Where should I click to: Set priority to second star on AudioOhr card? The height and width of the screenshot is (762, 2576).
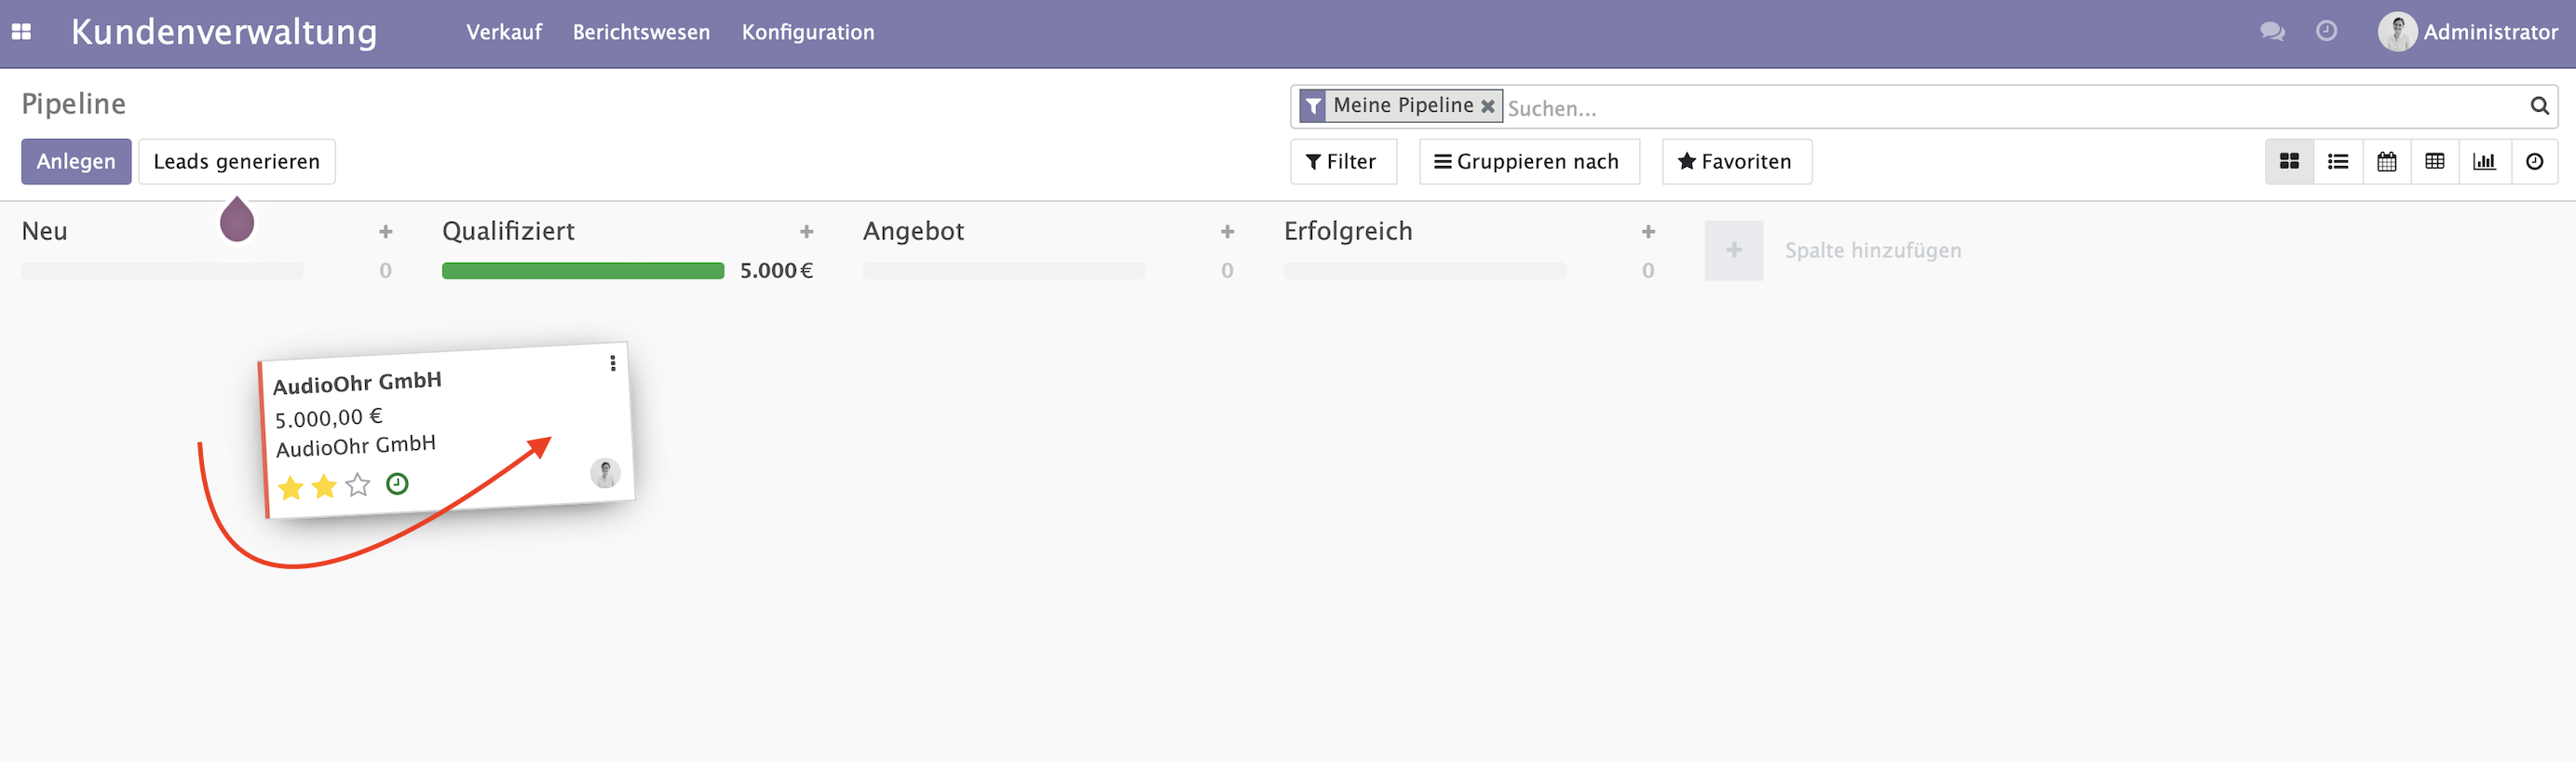(324, 487)
